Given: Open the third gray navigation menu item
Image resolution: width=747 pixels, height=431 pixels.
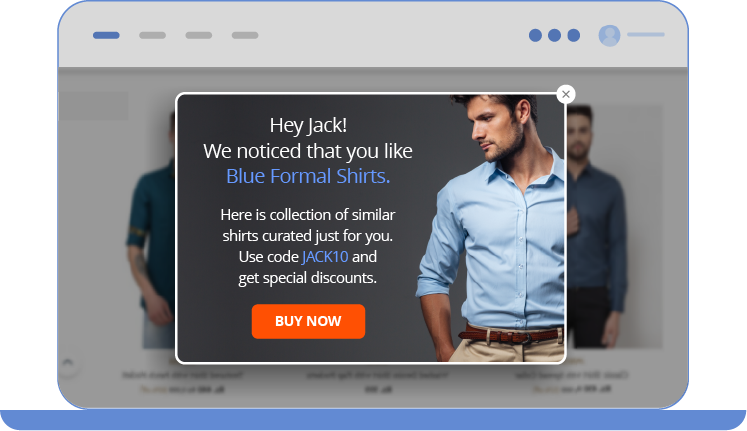Looking at the screenshot, I should [x=199, y=35].
